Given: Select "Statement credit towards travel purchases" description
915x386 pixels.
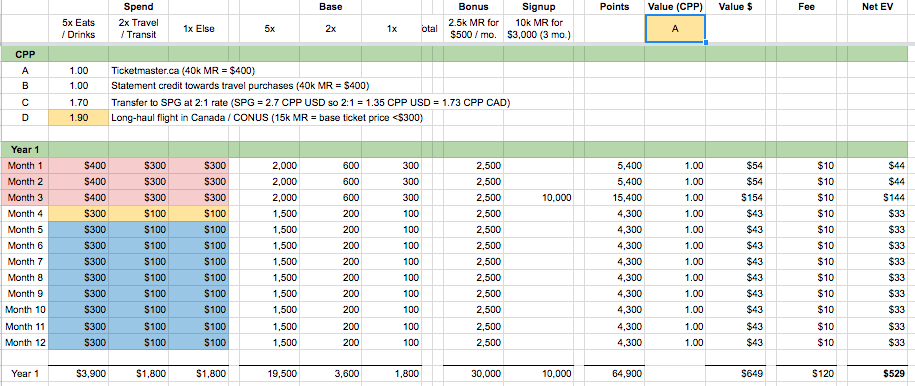Looking at the screenshot, I should 240,86.
